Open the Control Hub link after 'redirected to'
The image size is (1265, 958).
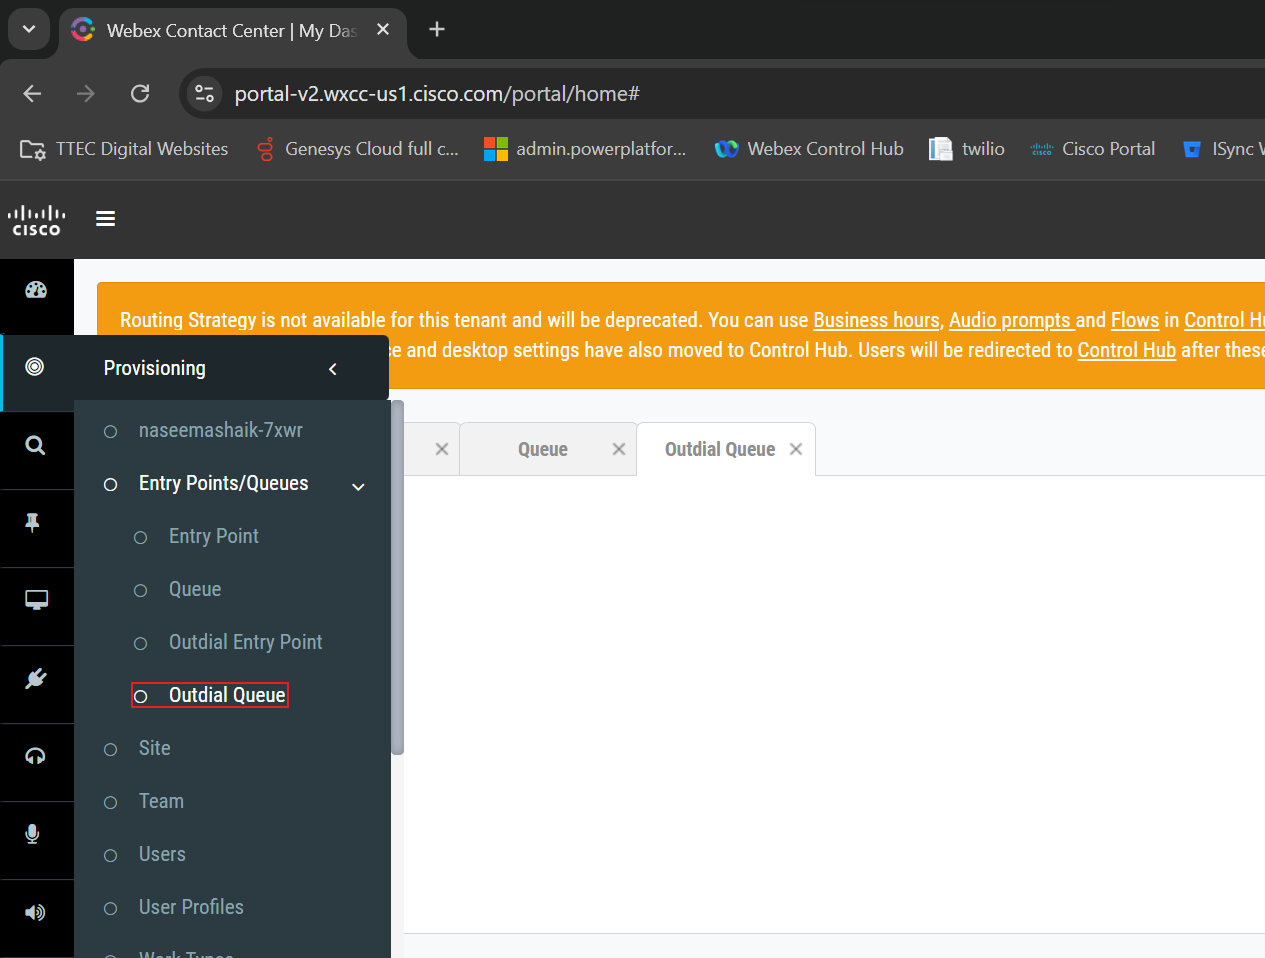tap(1126, 350)
